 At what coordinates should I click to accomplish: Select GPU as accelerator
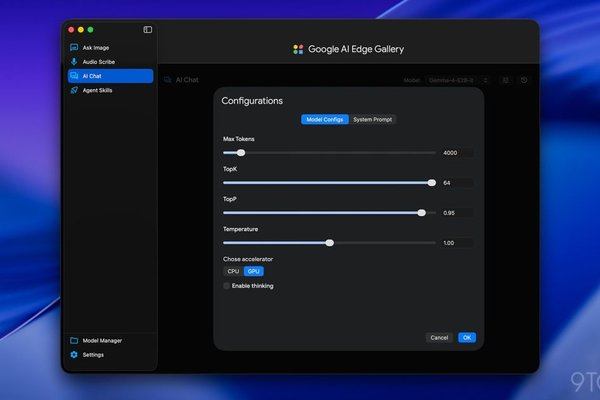tap(253, 271)
